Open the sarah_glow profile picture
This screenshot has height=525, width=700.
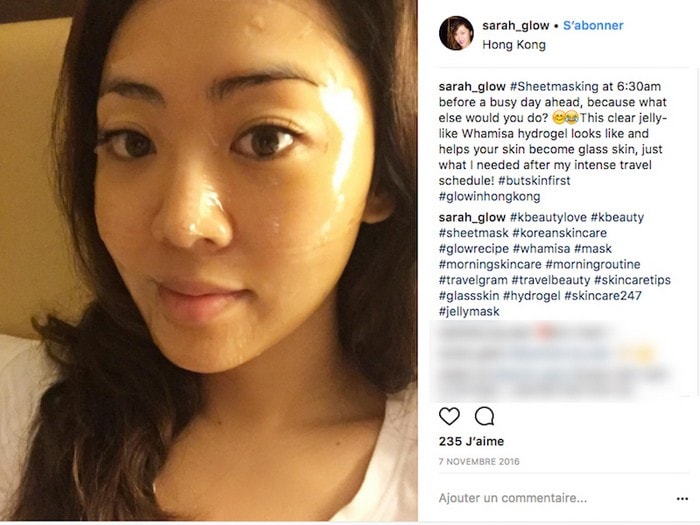point(456,33)
